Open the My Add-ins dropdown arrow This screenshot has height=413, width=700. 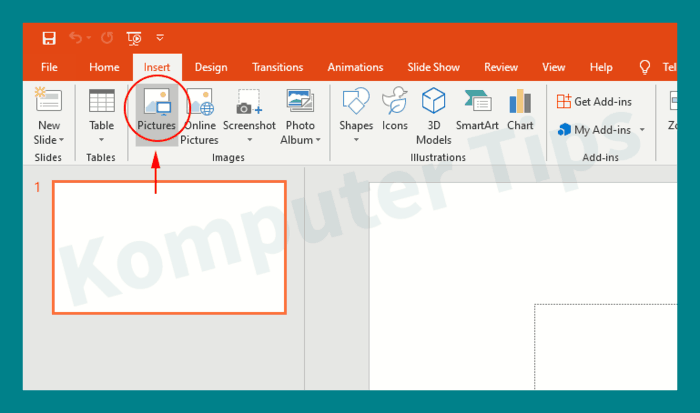(642, 130)
